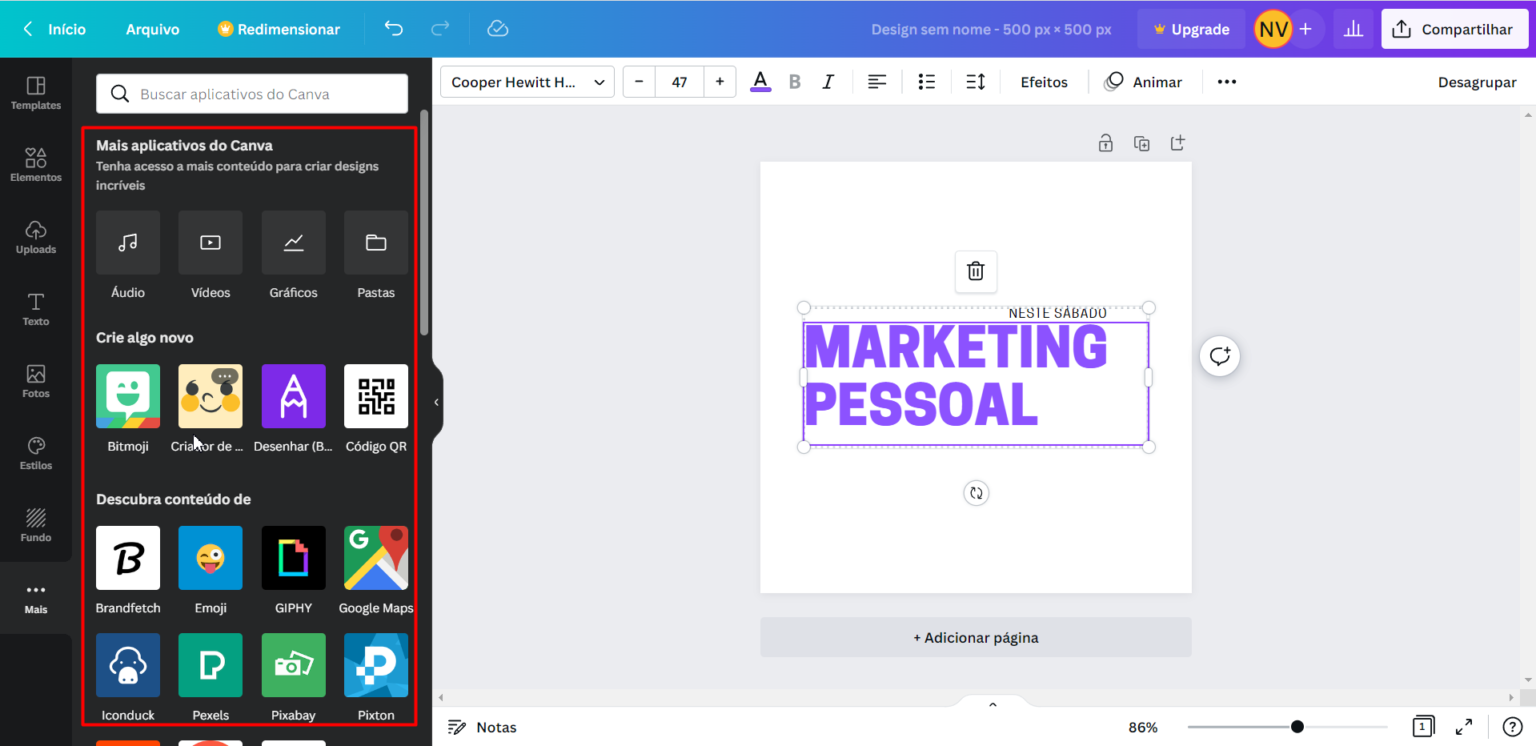Viewport: 1536px width, 746px height.
Task: Click the zoom slider handle
Action: pos(1297,727)
